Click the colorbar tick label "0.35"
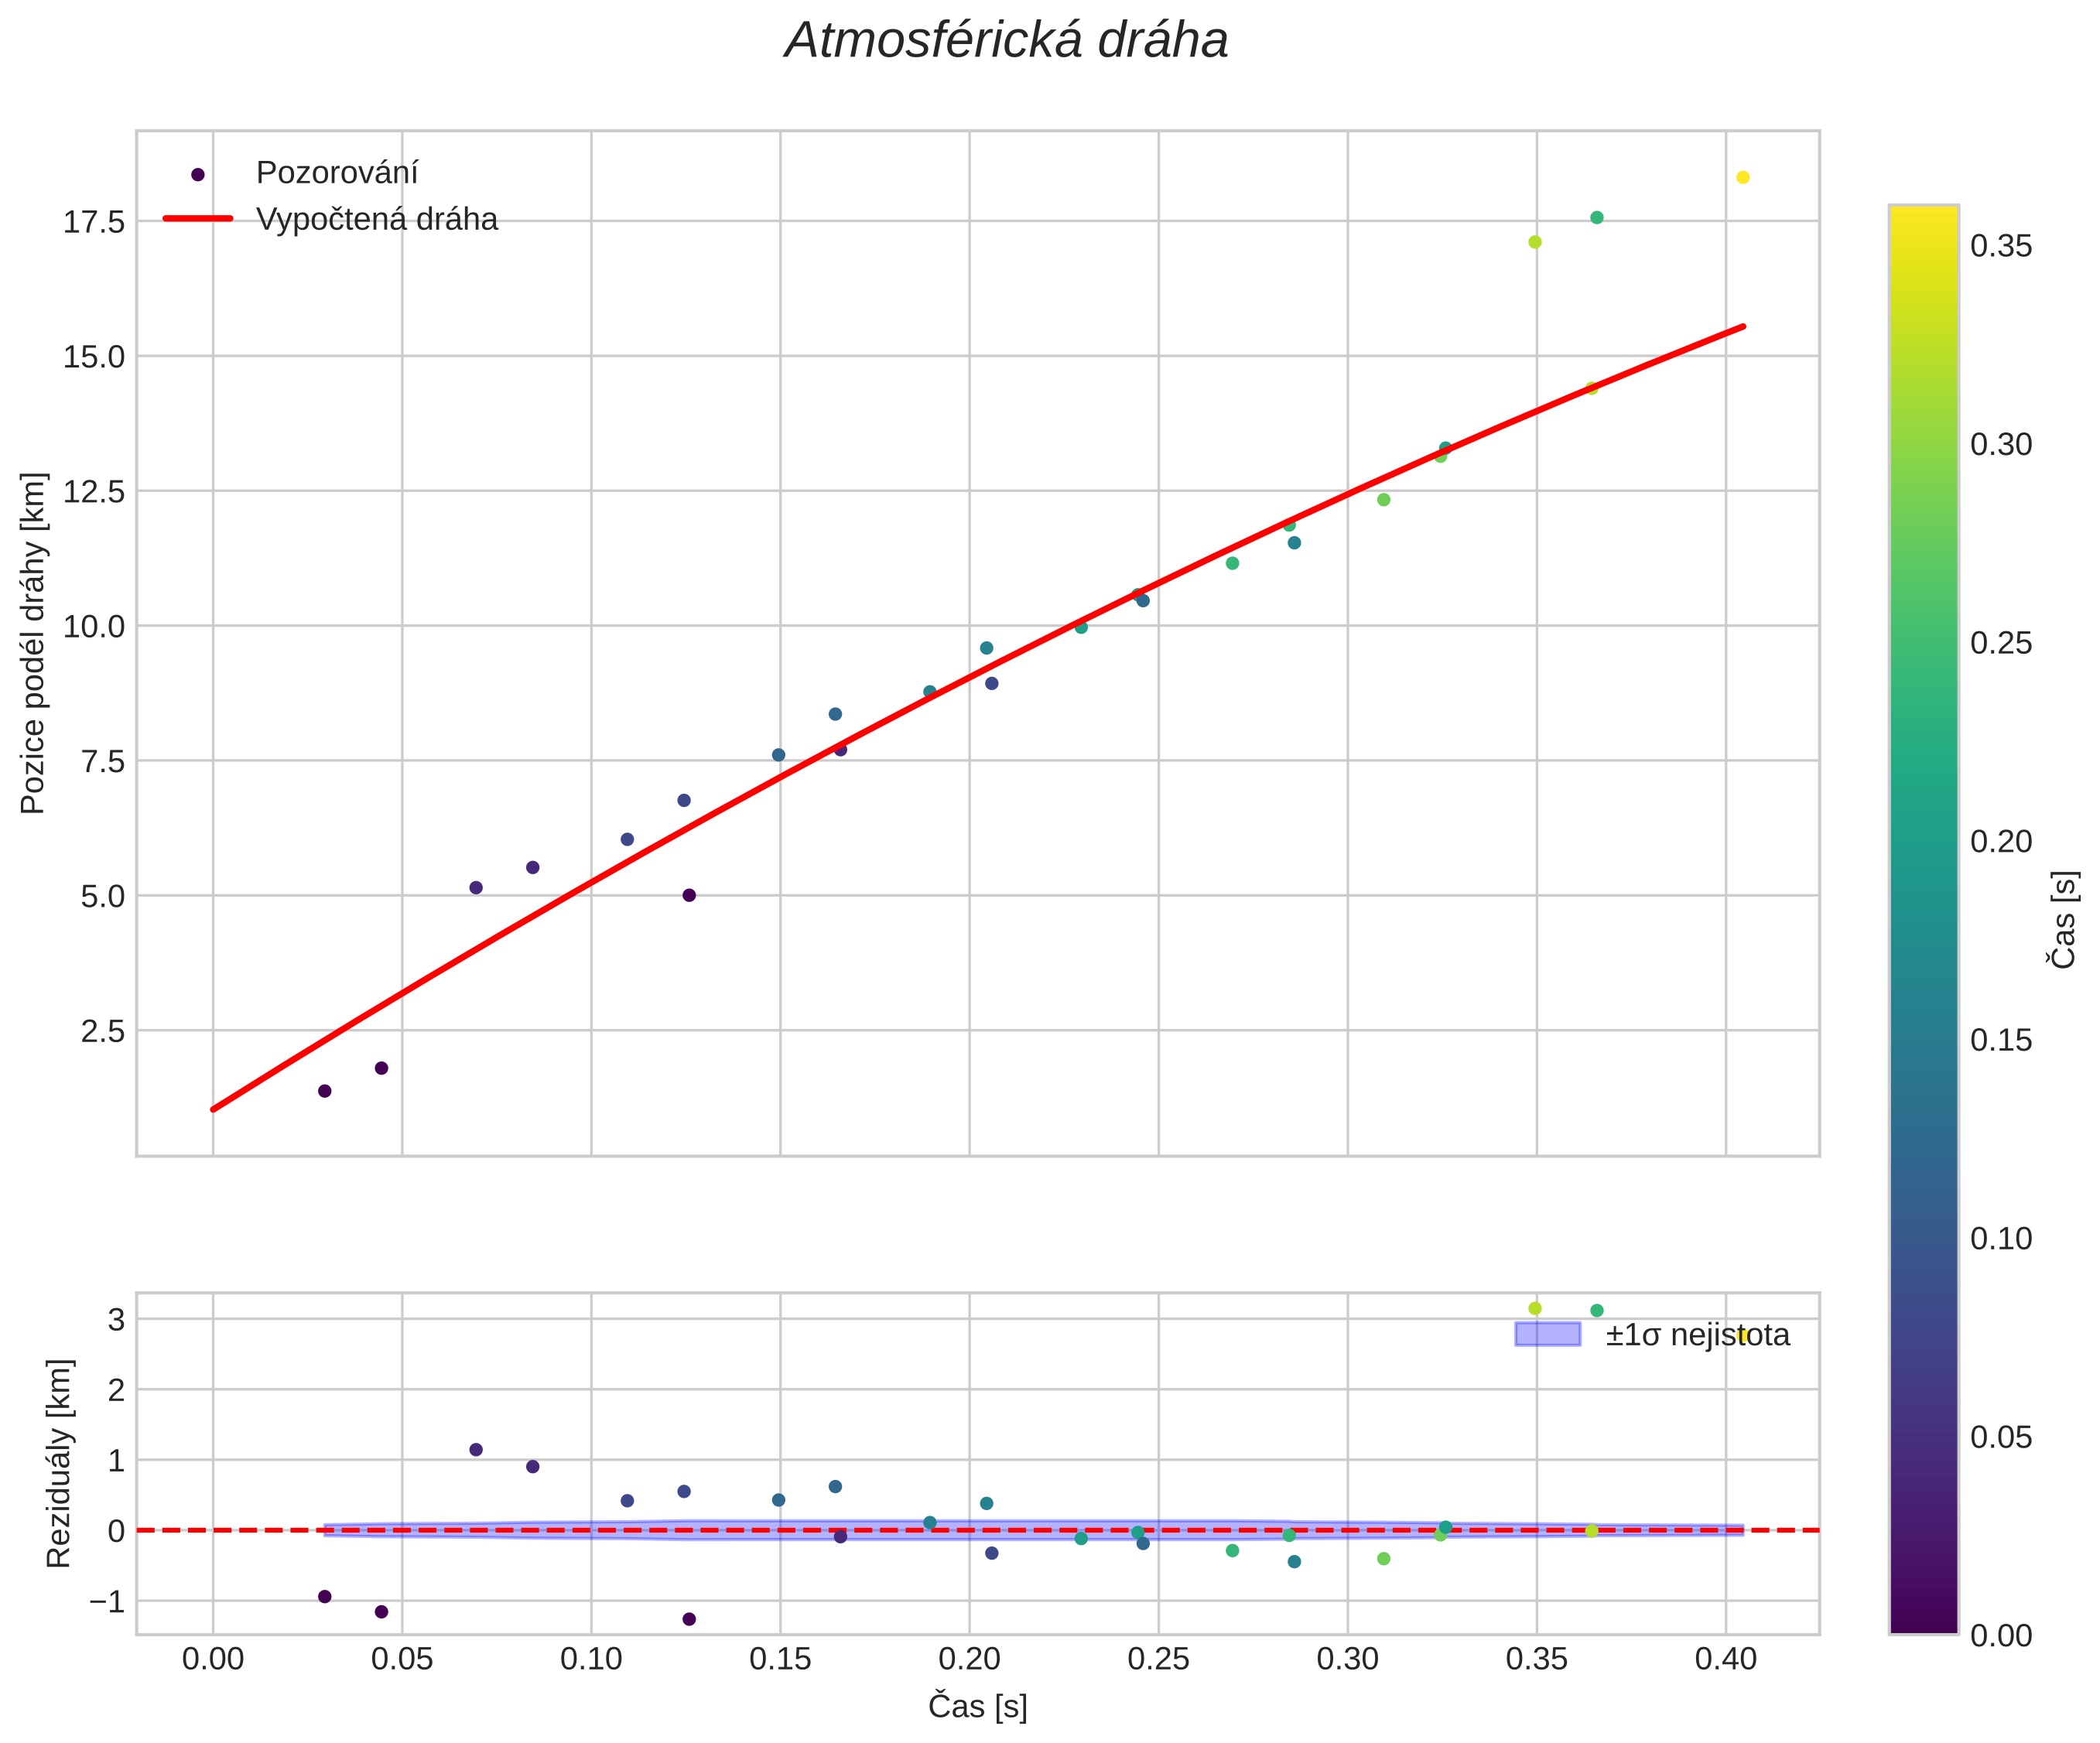Viewport: 2100px width, 1743px height. pos(2001,246)
